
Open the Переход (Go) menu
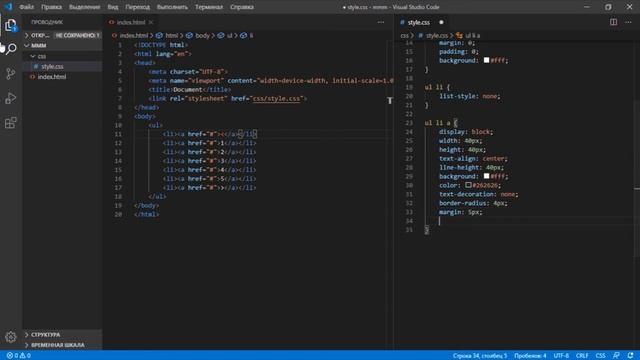138,7
